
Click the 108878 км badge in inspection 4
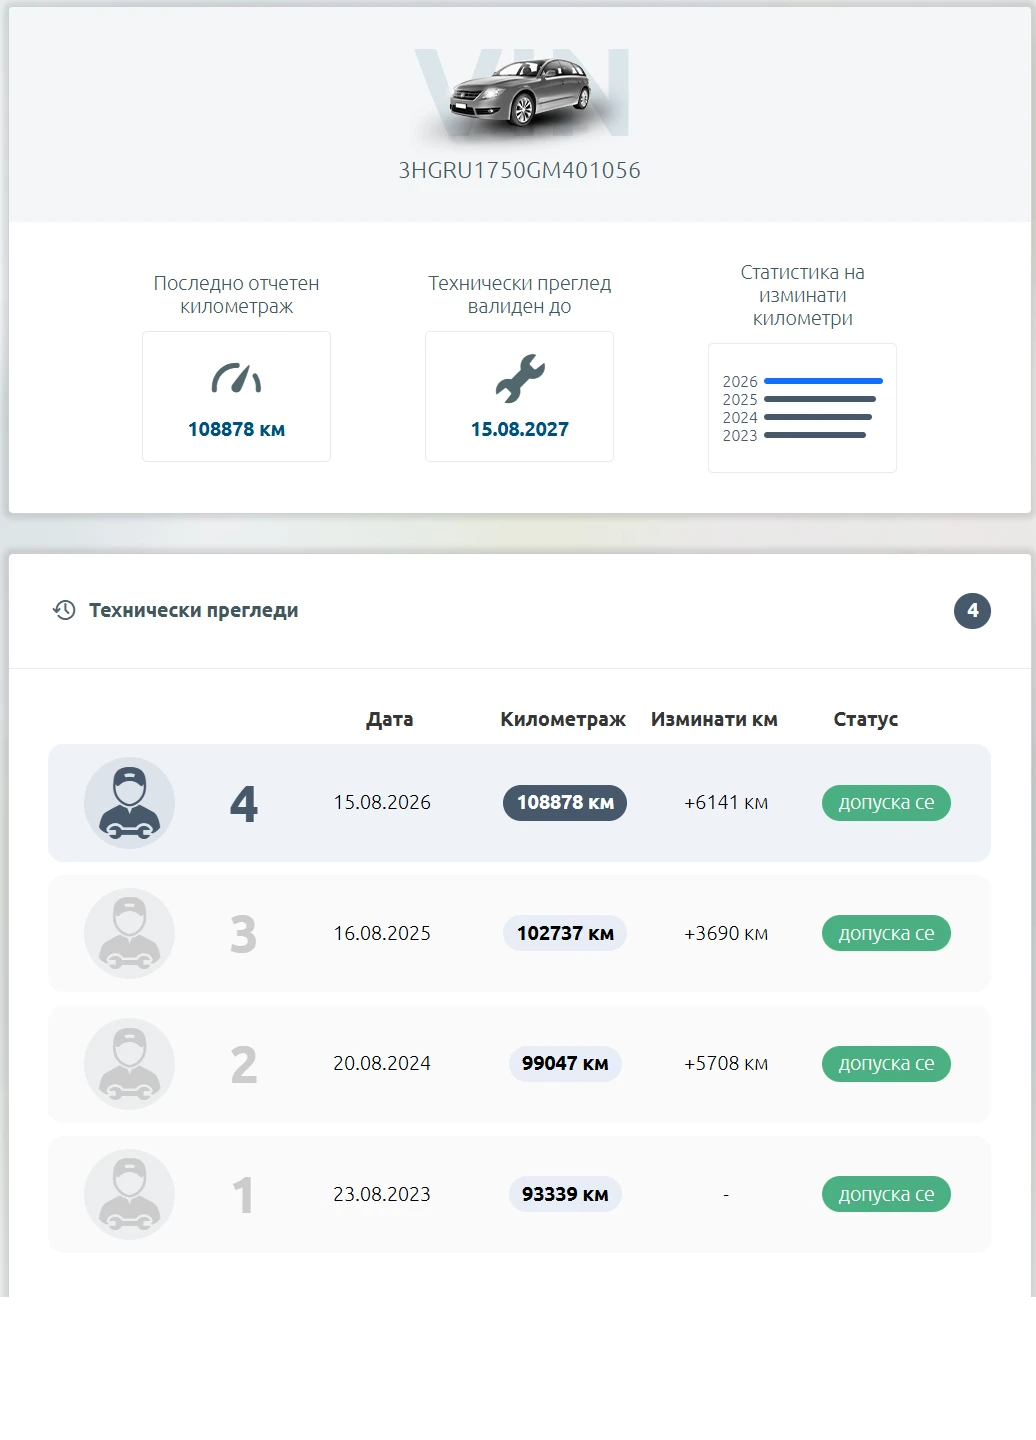click(x=565, y=803)
